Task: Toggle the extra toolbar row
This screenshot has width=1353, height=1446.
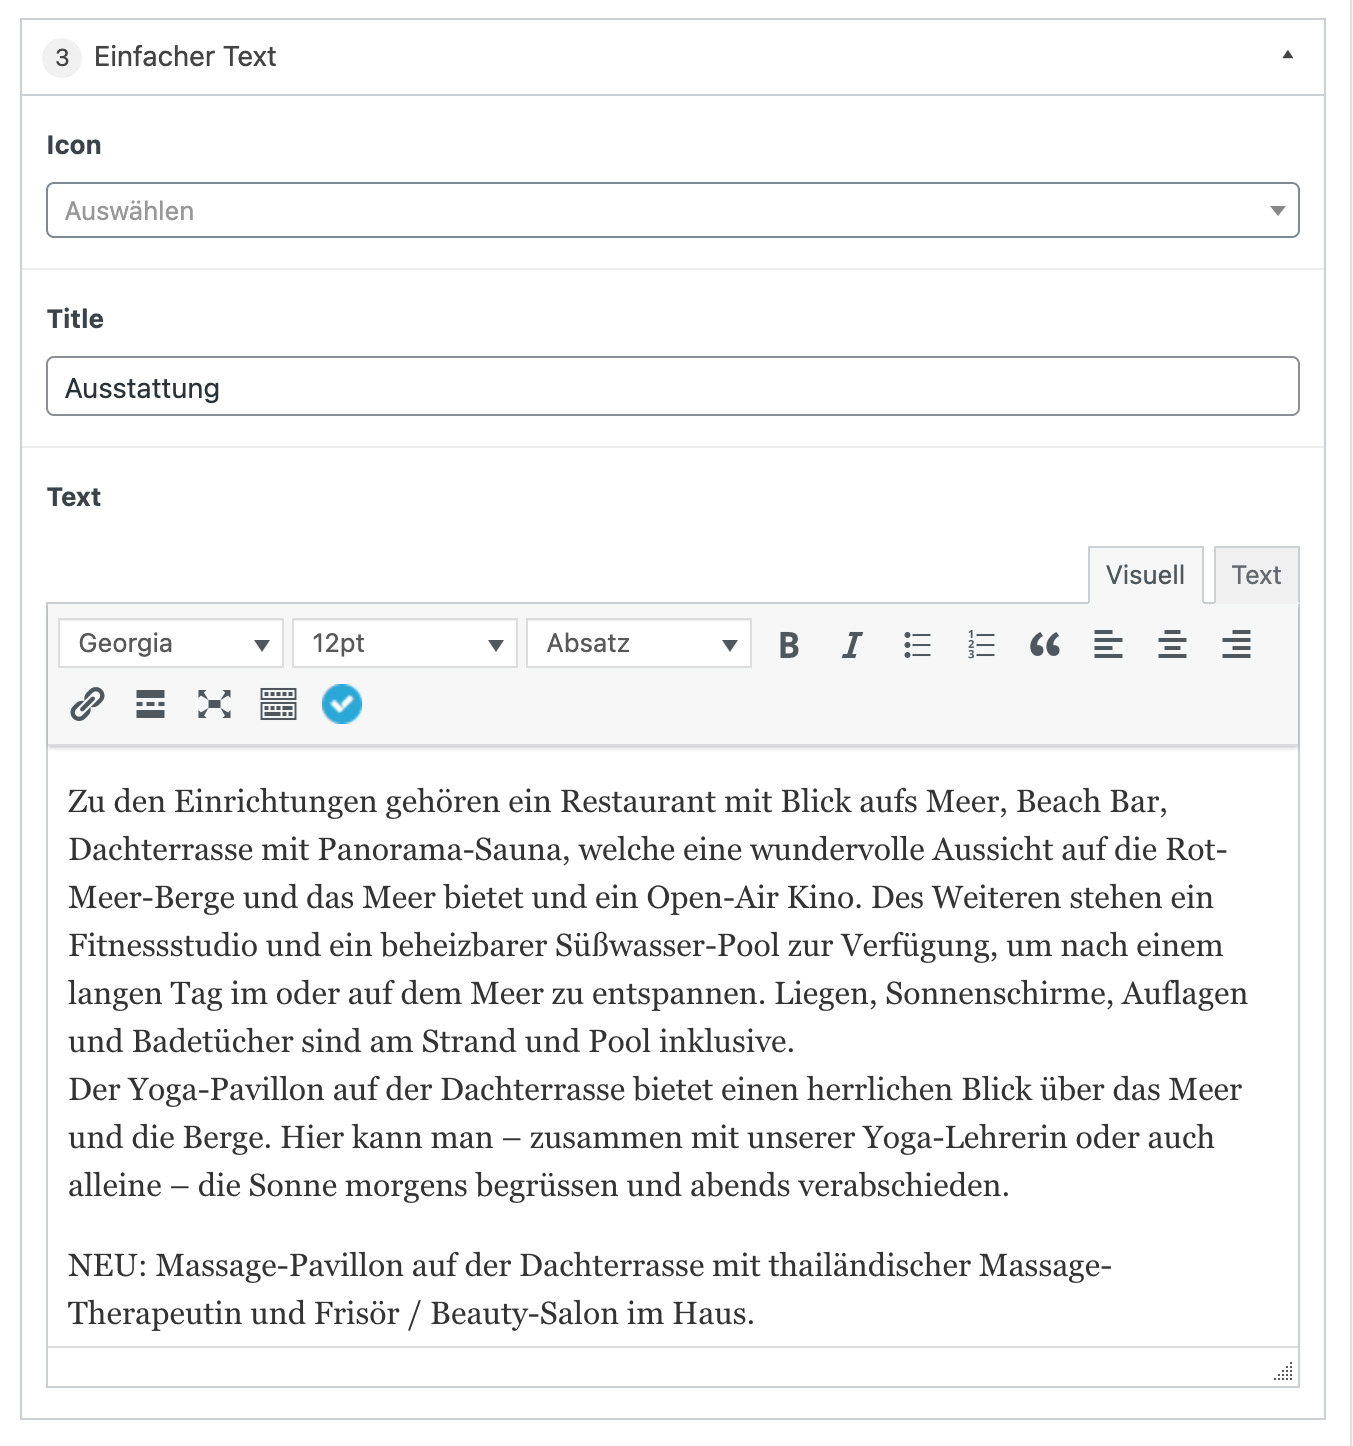Action: tap(278, 705)
